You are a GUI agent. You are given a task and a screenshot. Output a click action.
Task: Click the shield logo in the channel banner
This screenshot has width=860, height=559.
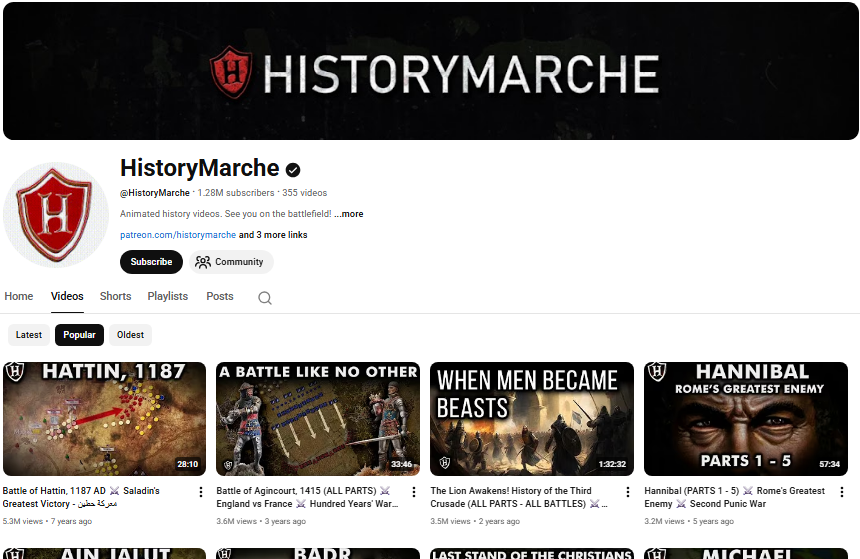coord(231,72)
